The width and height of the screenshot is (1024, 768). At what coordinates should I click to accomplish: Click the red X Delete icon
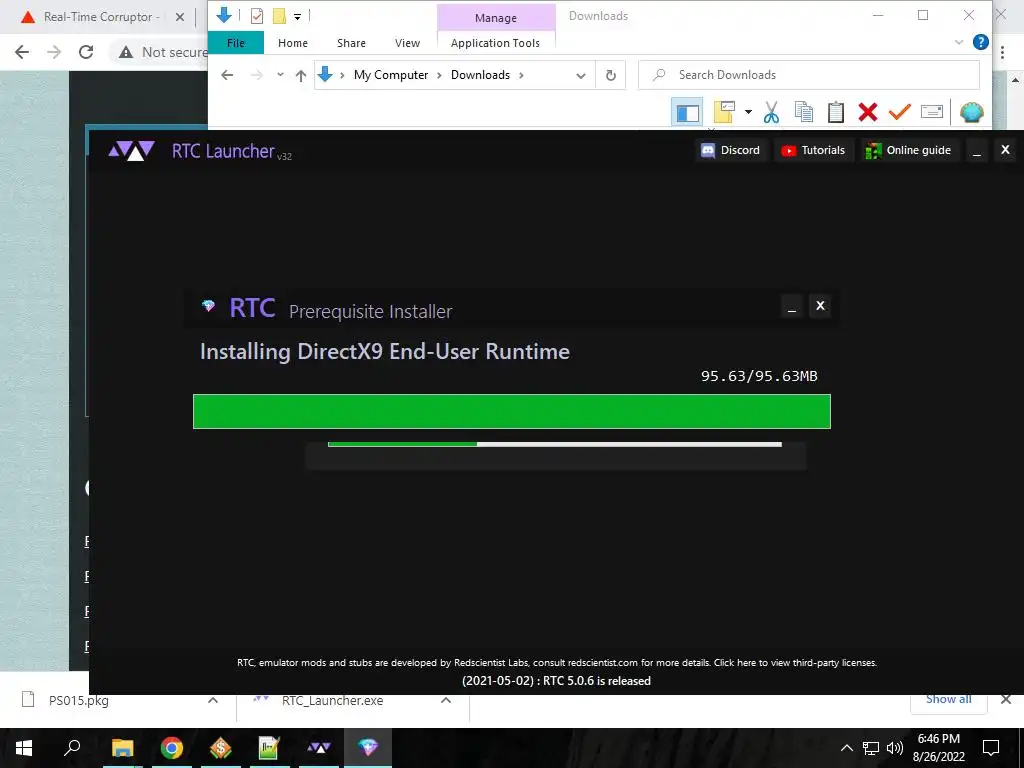tap(868, 112)
